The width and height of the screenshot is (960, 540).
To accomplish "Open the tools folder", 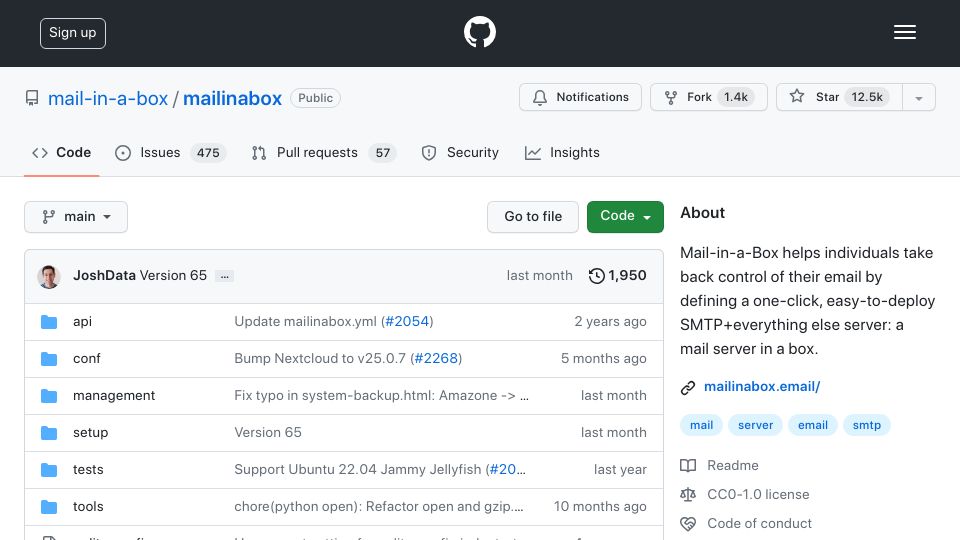I will click(88, 506).
